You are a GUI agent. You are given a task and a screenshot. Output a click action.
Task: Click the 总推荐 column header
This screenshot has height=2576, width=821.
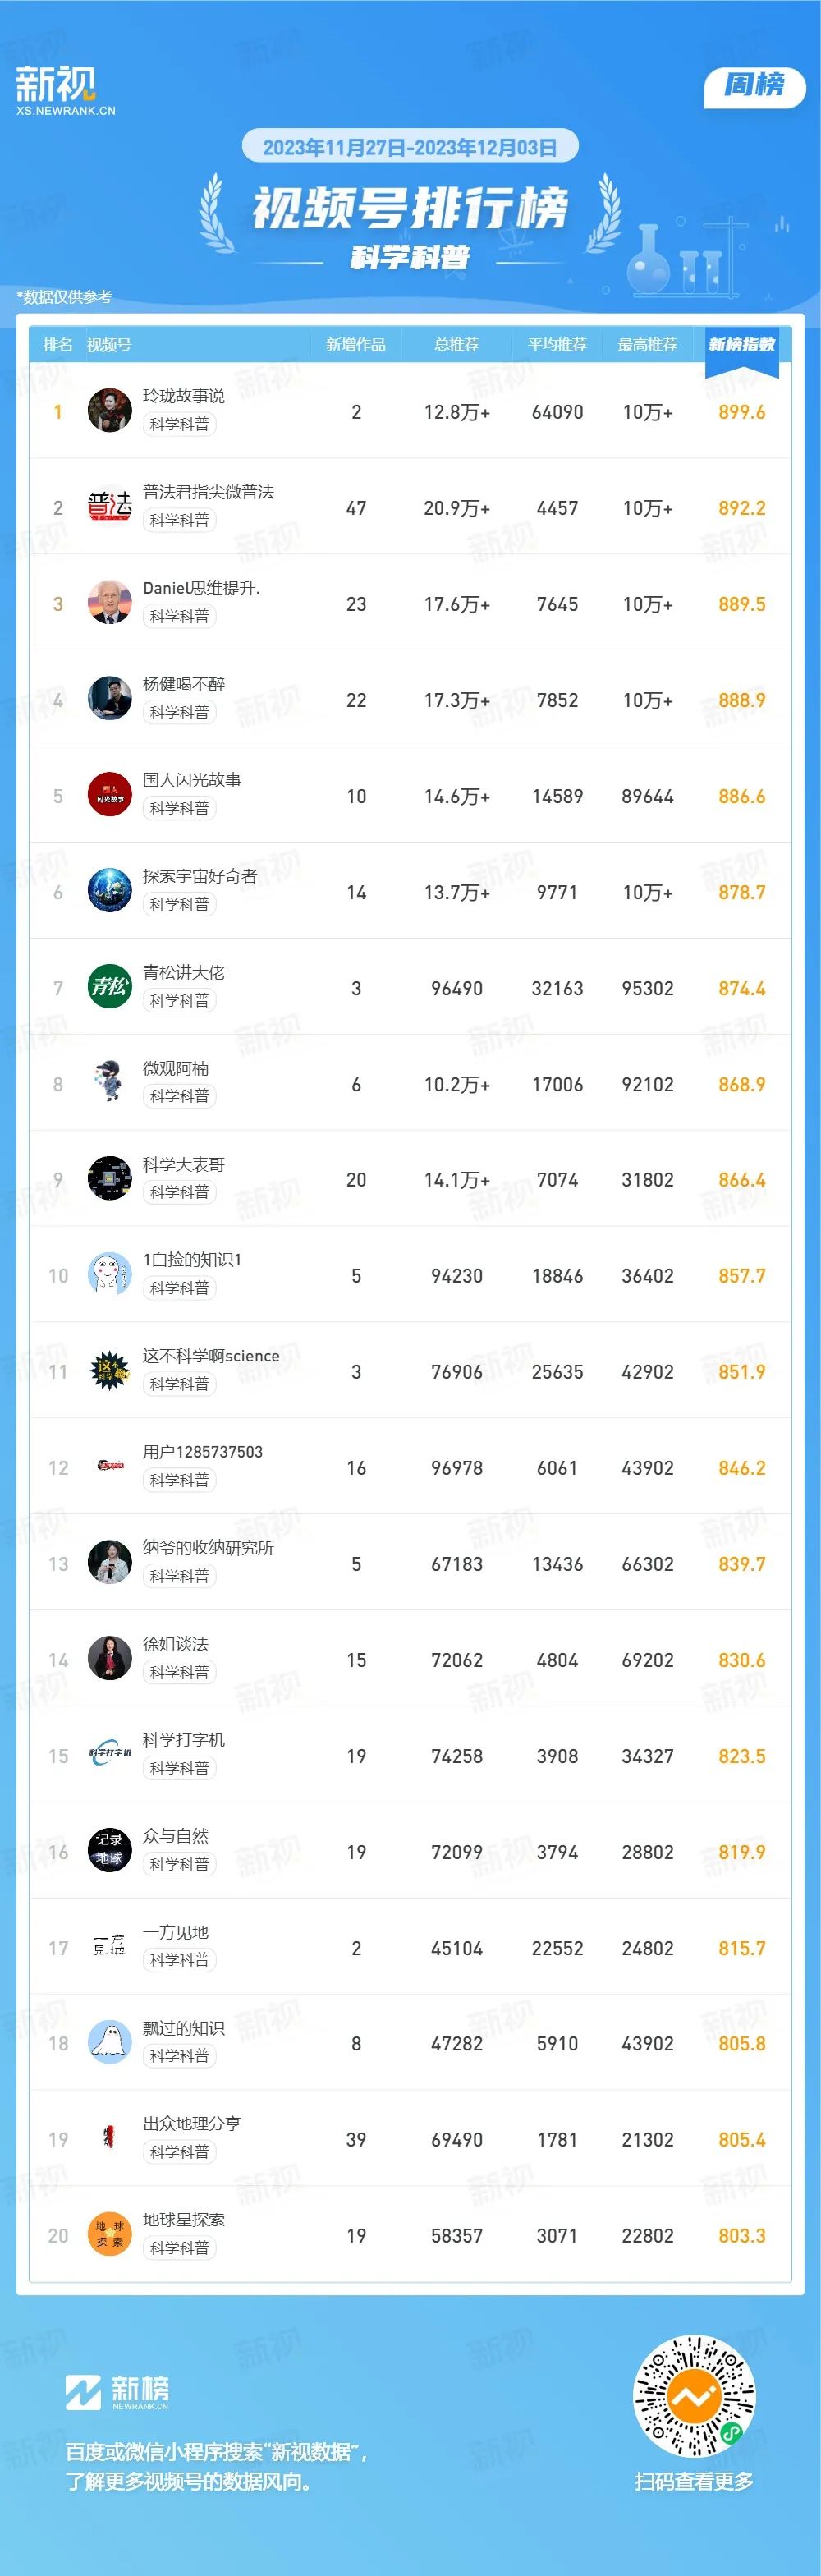457,345
